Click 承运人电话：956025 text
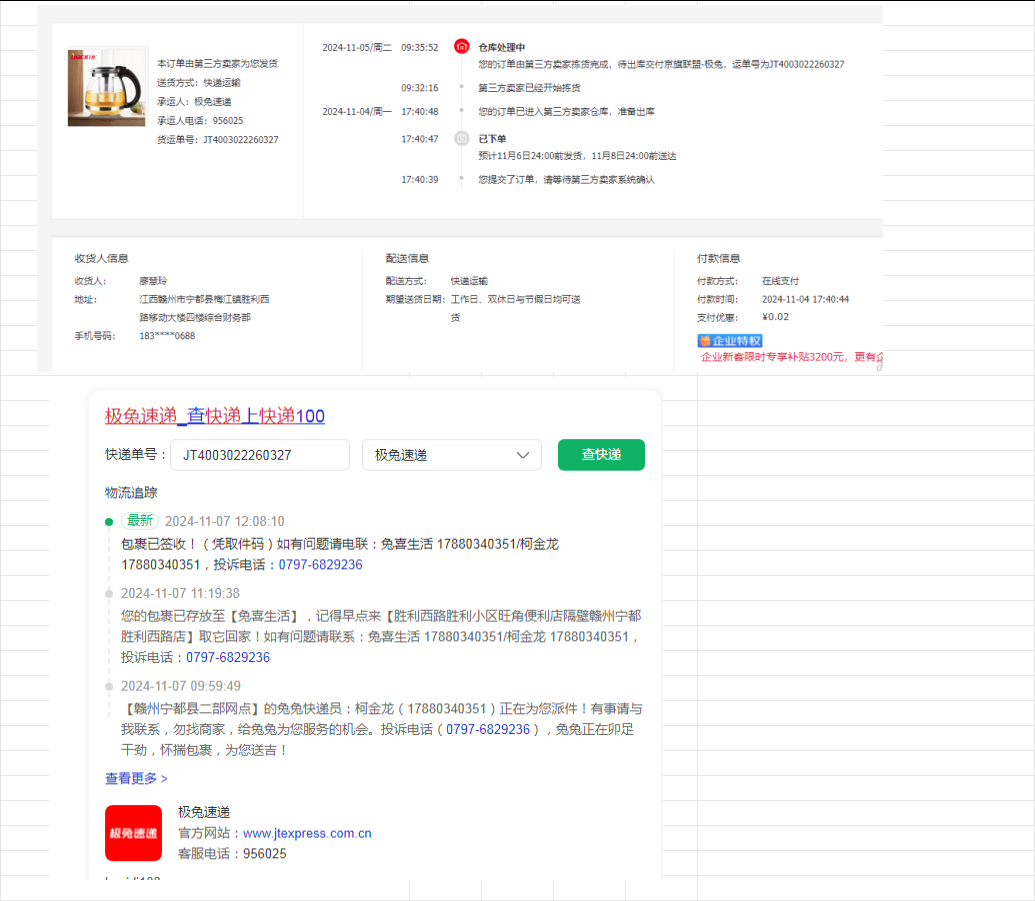 [200, 121]
